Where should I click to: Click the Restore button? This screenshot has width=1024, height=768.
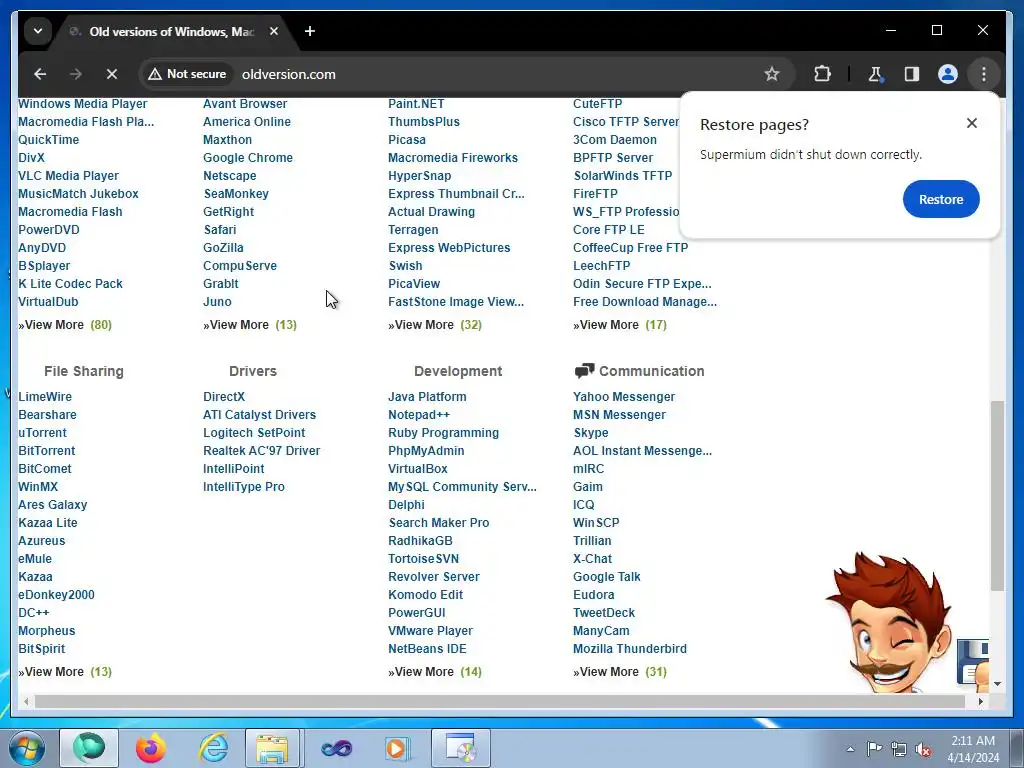click(941, 199)
